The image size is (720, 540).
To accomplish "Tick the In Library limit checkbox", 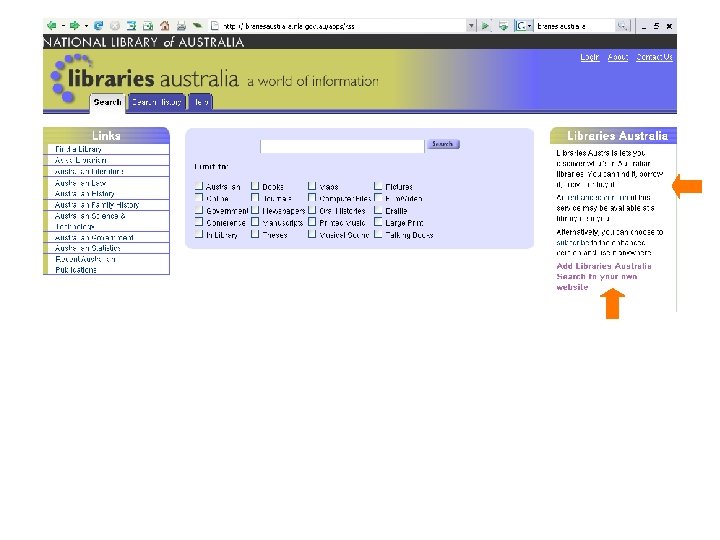I will click(x=199, y=234).
